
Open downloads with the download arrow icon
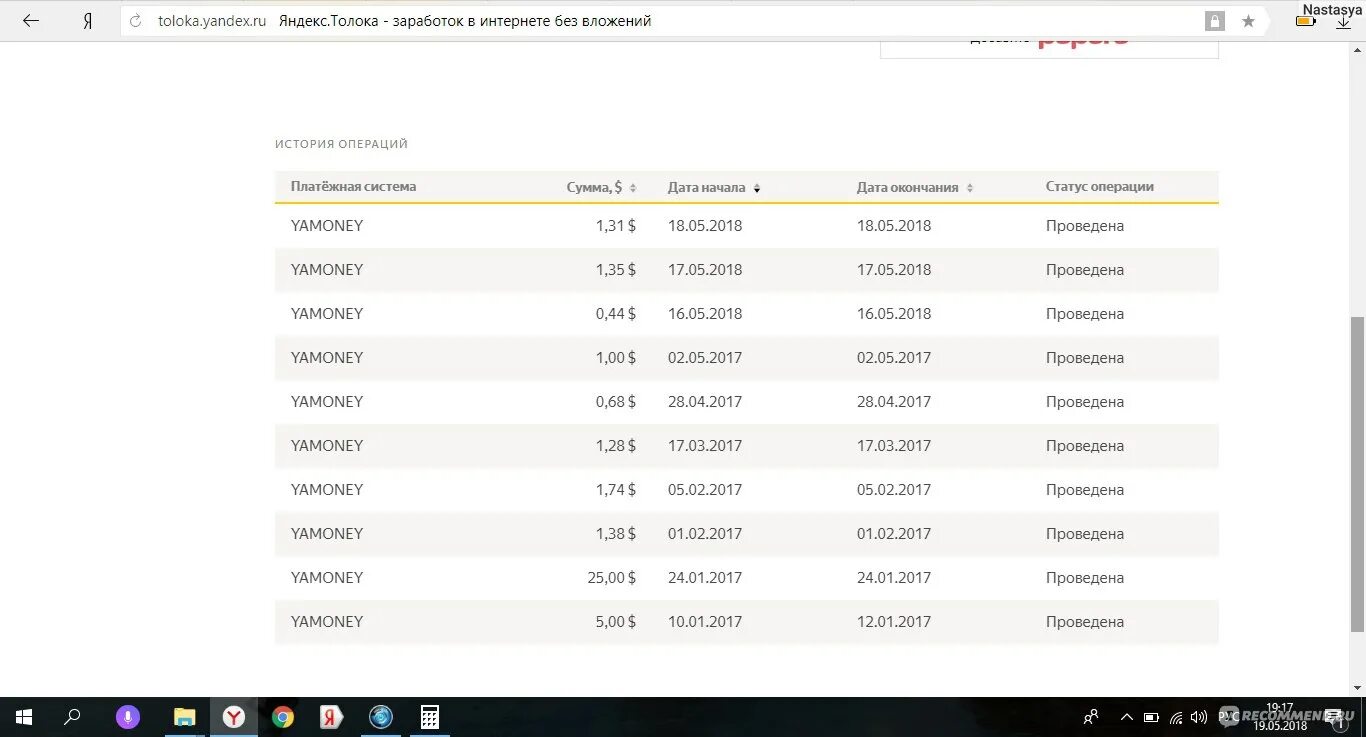[x=1343, y=21]
